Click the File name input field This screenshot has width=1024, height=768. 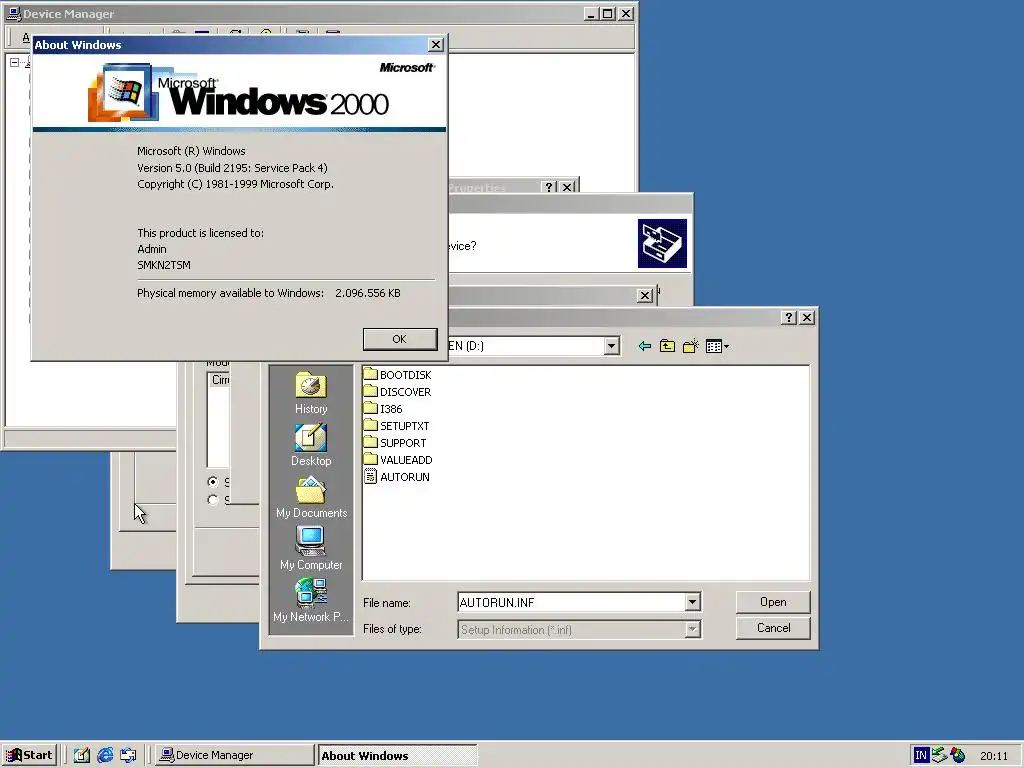(x=571, y=602)
